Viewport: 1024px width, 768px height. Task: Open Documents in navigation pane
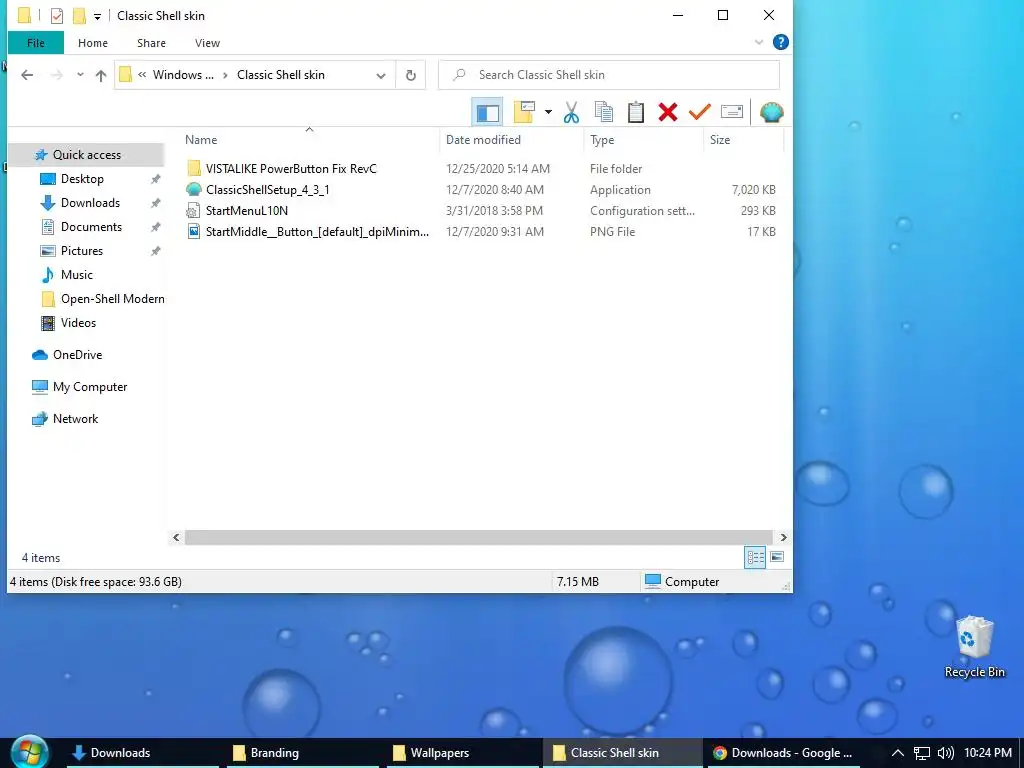tap(91, 227)
